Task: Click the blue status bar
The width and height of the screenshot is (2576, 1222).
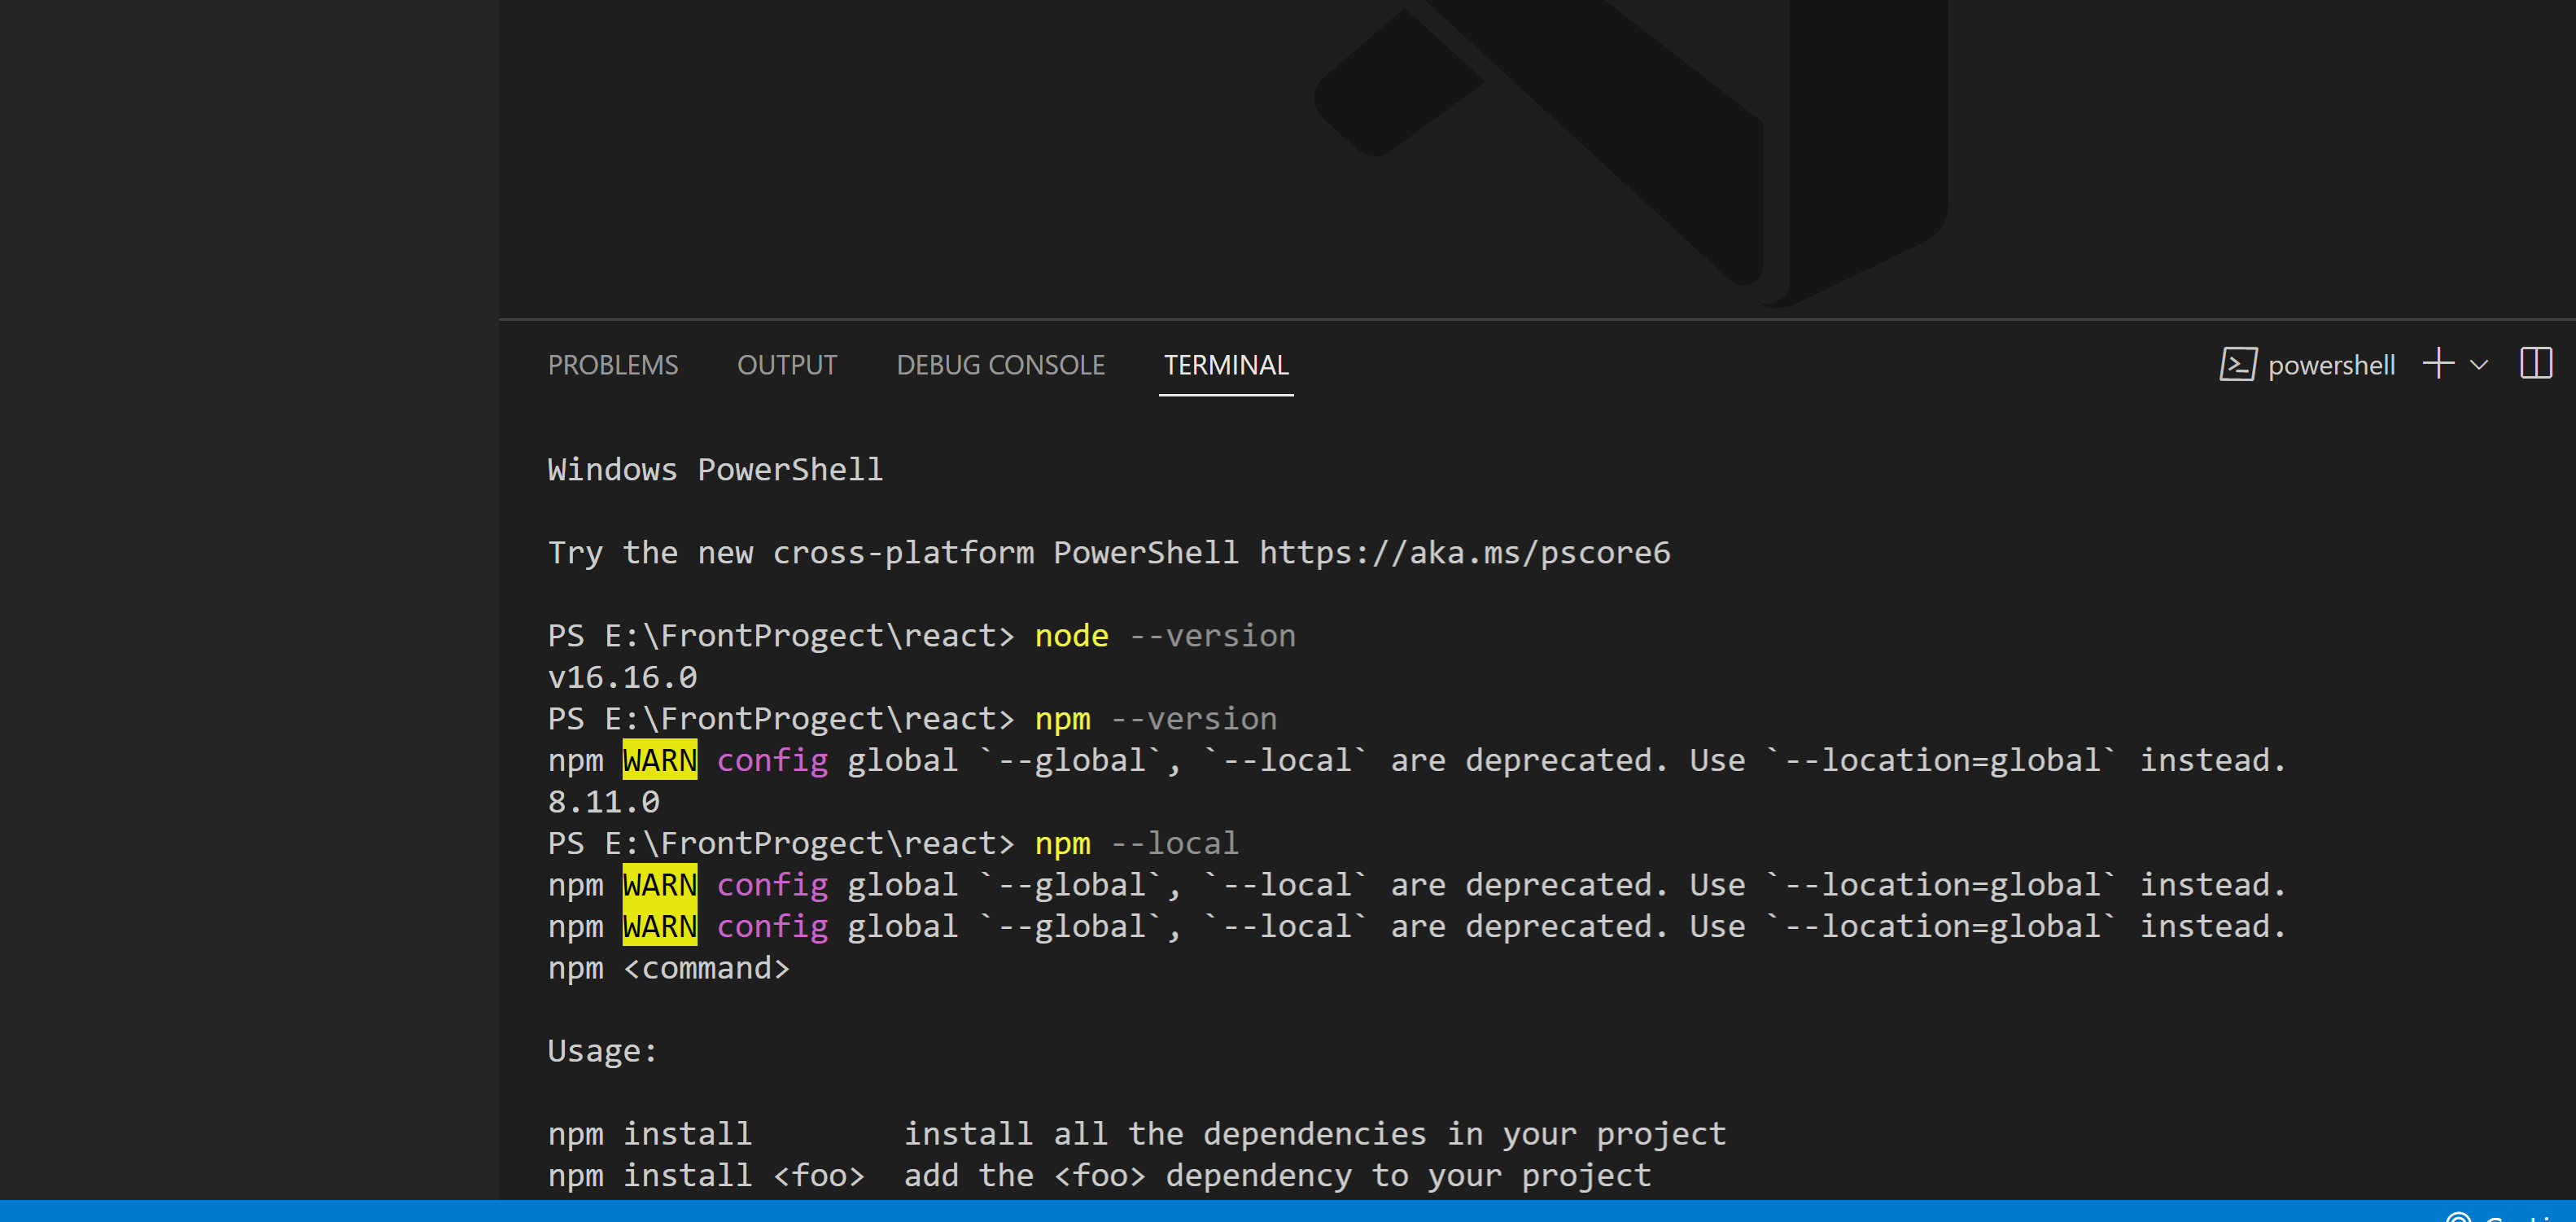Action: pyautogui.click(x=1288, y=1211)
